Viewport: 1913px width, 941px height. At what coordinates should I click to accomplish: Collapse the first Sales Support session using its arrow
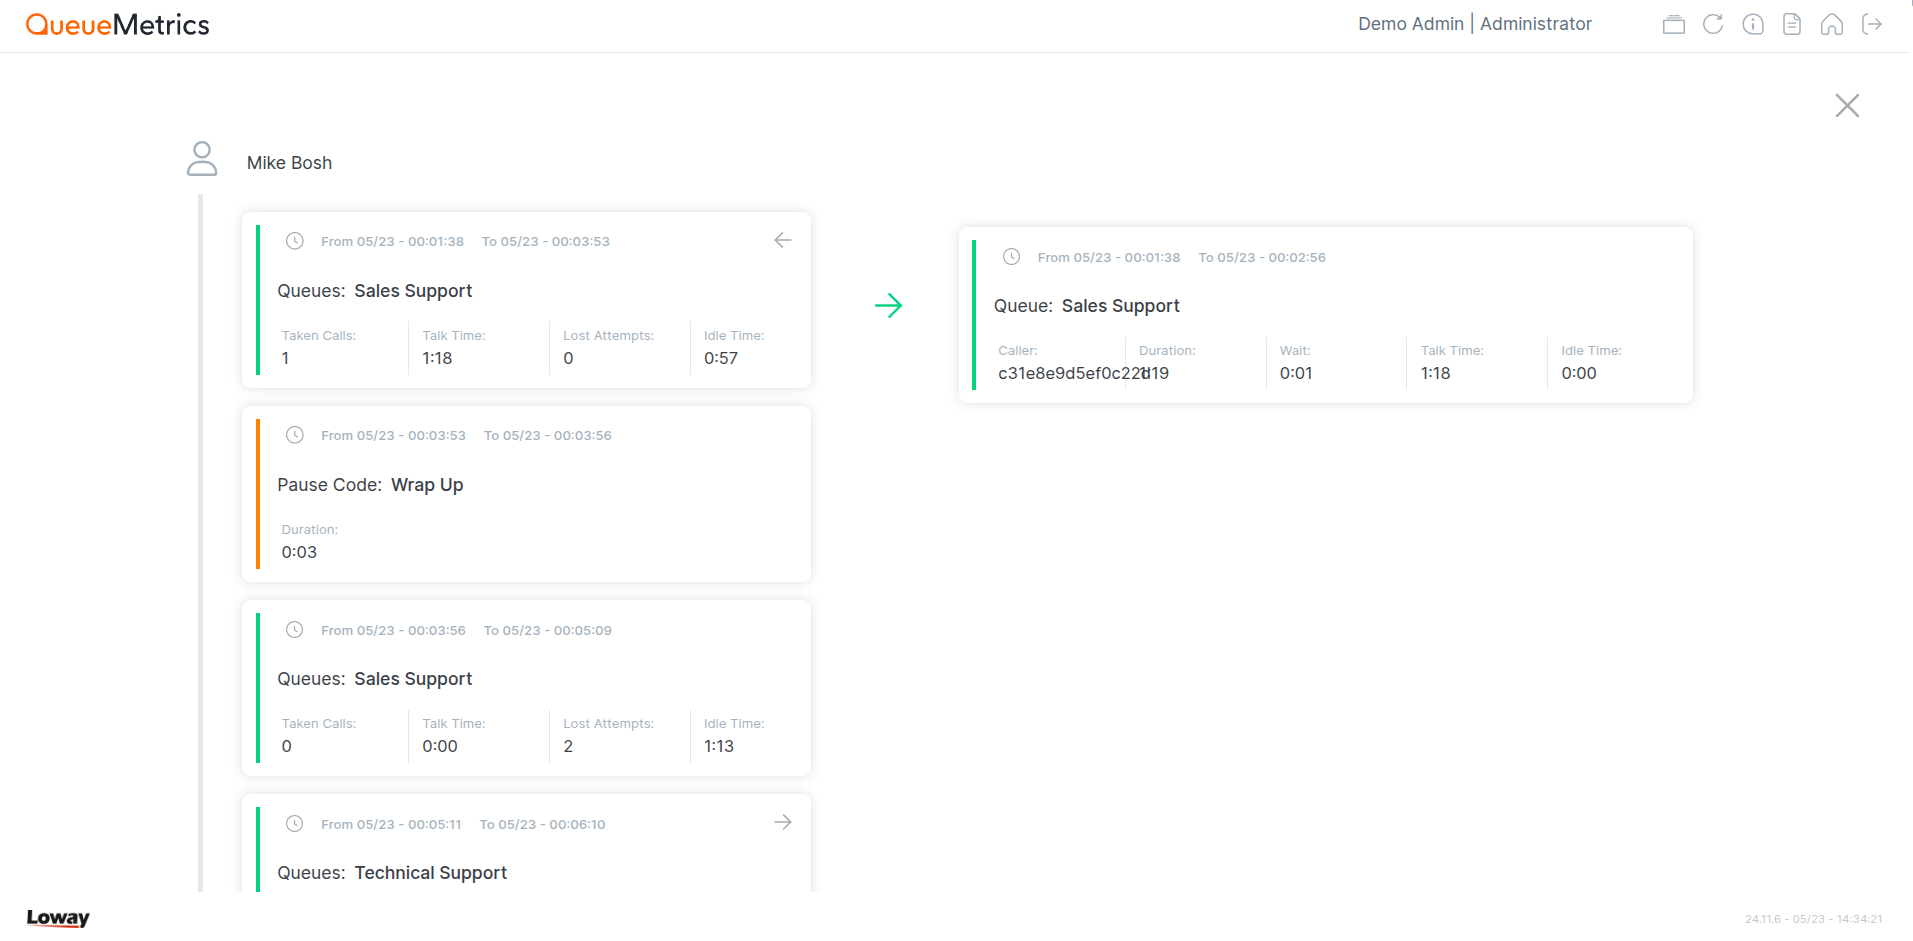[x=782, y=240]
